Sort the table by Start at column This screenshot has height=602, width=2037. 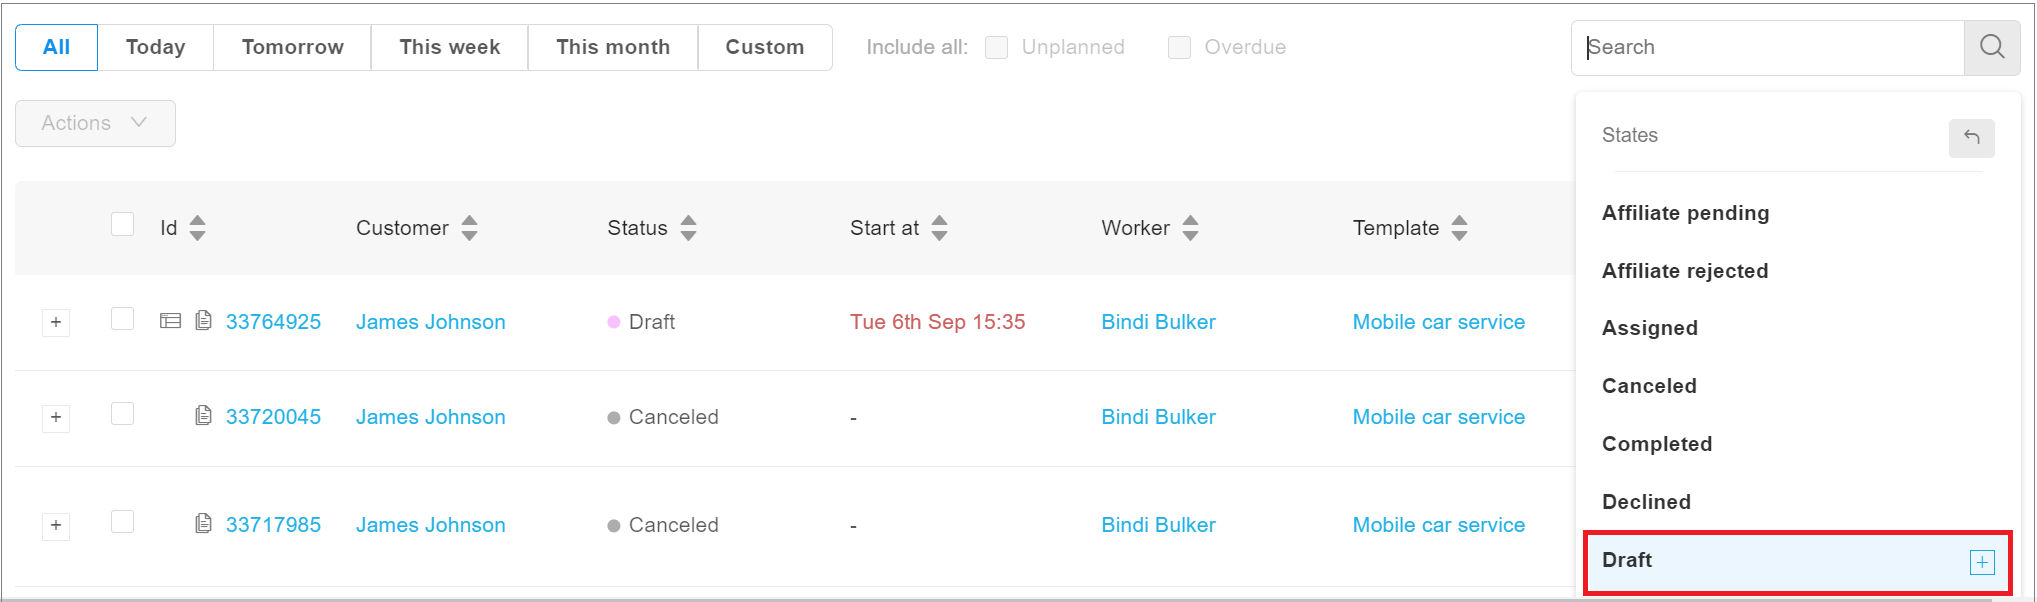point(938,228)
